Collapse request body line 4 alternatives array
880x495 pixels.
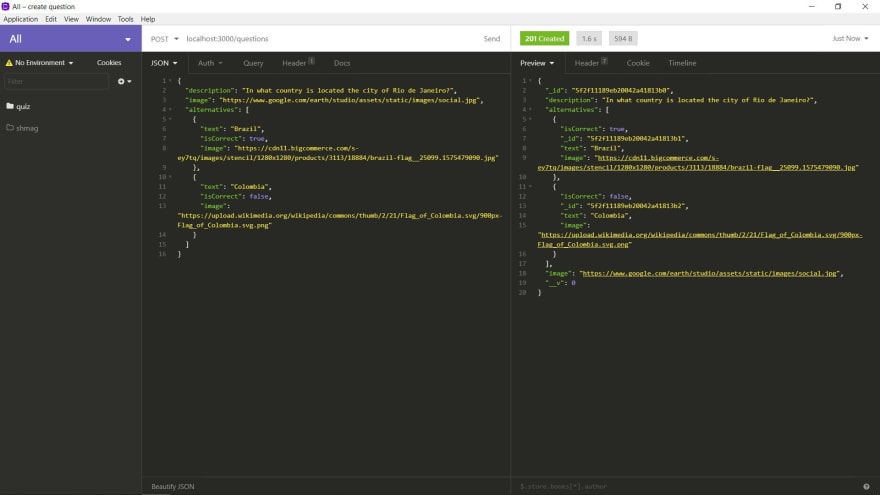coord(171,109)
